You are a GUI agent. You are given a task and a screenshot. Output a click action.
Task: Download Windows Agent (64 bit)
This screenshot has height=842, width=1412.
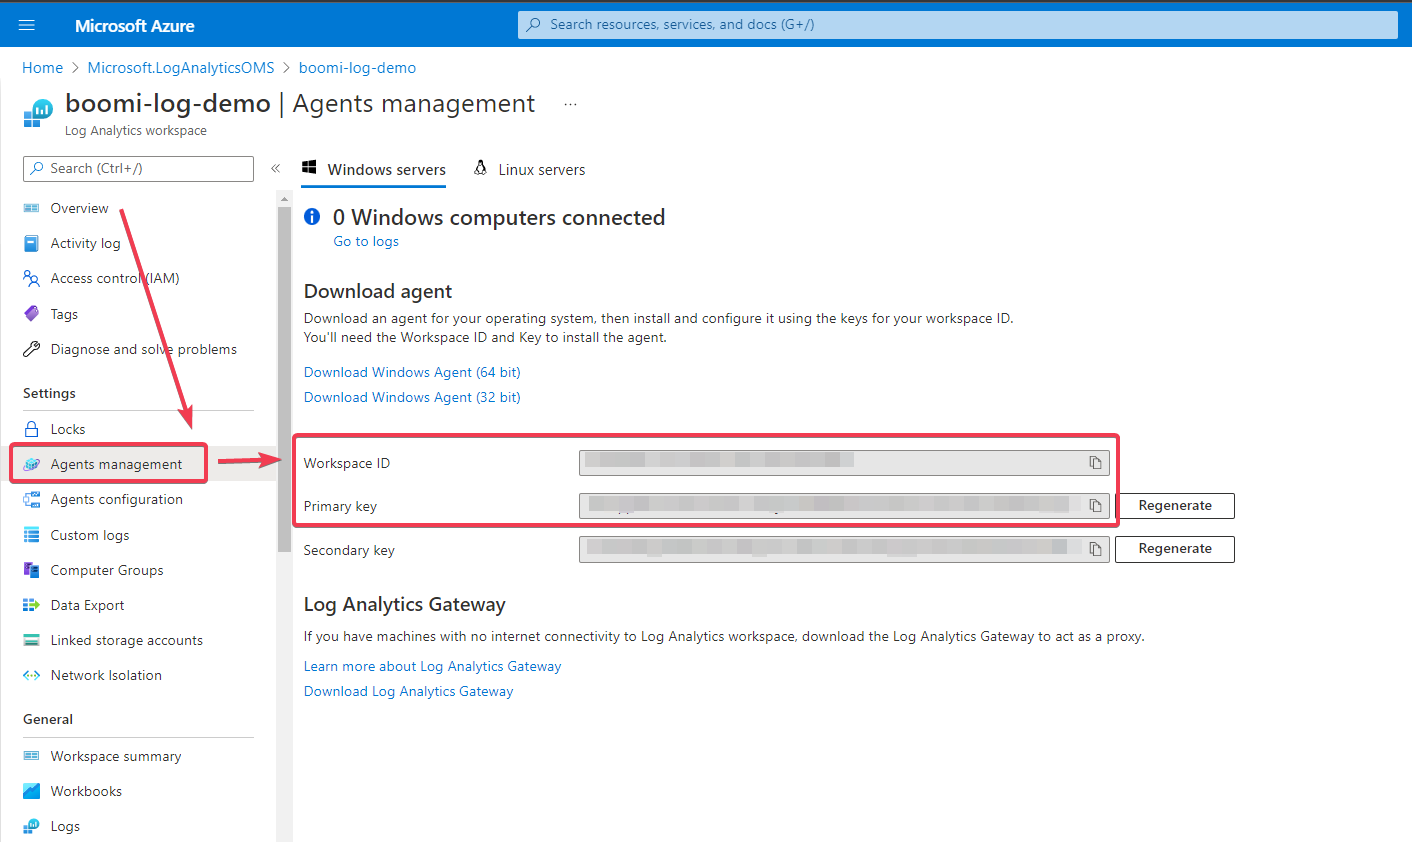click(x=411, y=371)
